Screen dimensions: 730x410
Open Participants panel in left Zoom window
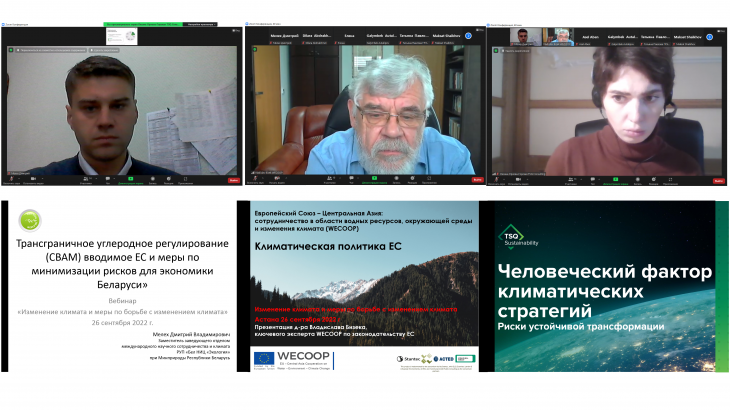(86, 179)
